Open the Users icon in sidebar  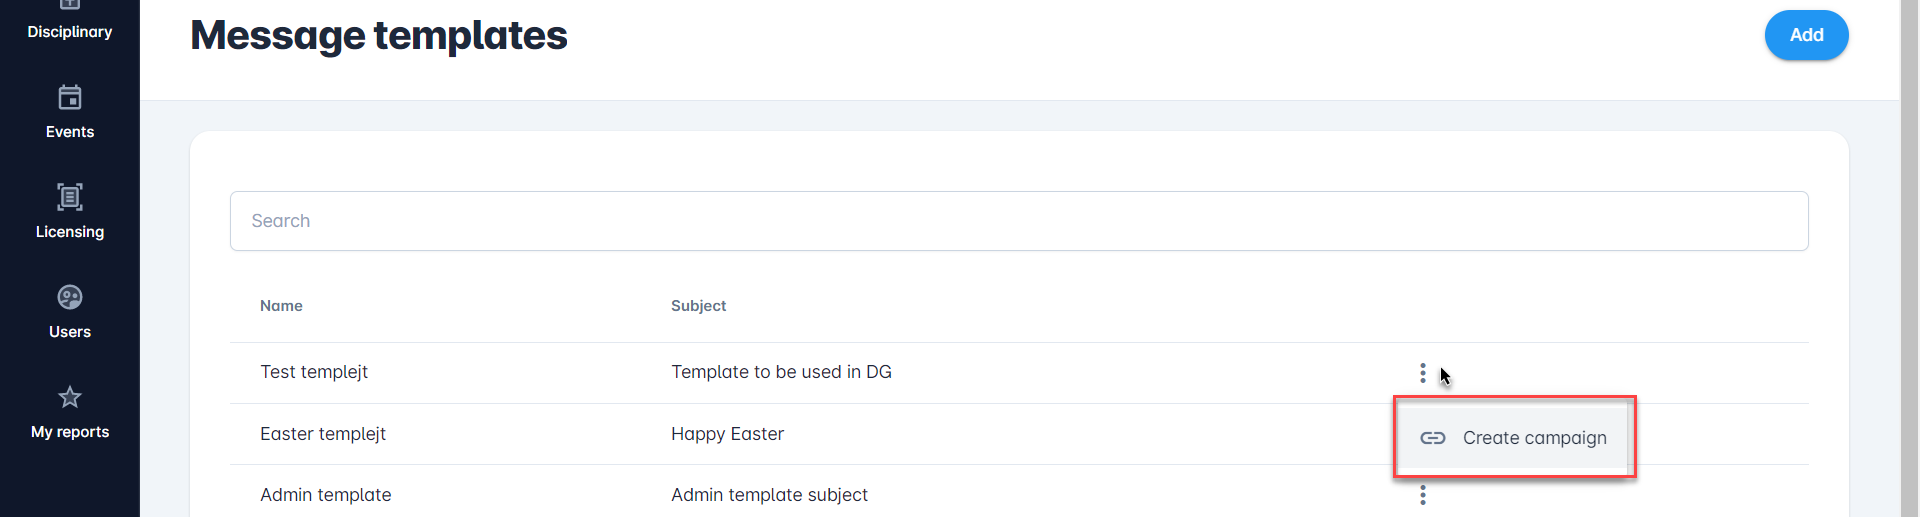pos(70,297)
